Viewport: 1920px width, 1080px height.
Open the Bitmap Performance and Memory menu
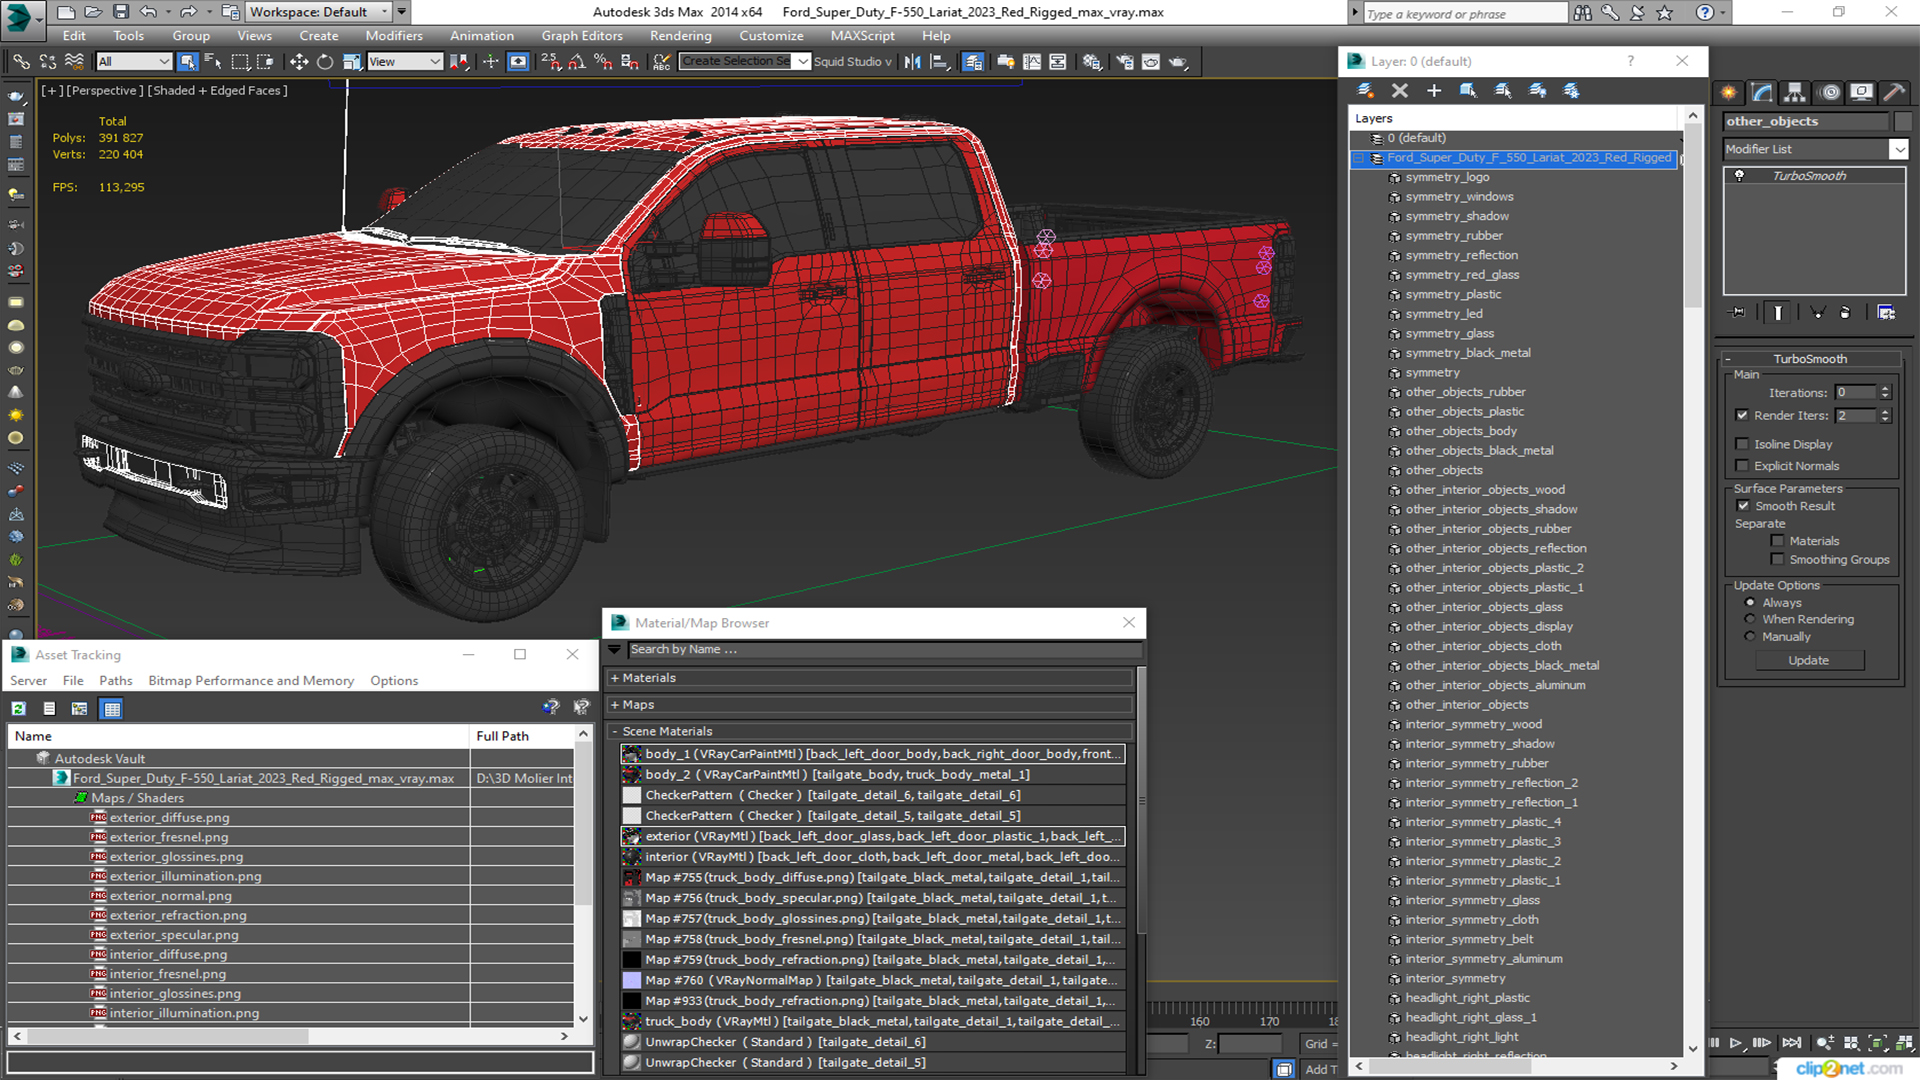(x=251, y=681)
